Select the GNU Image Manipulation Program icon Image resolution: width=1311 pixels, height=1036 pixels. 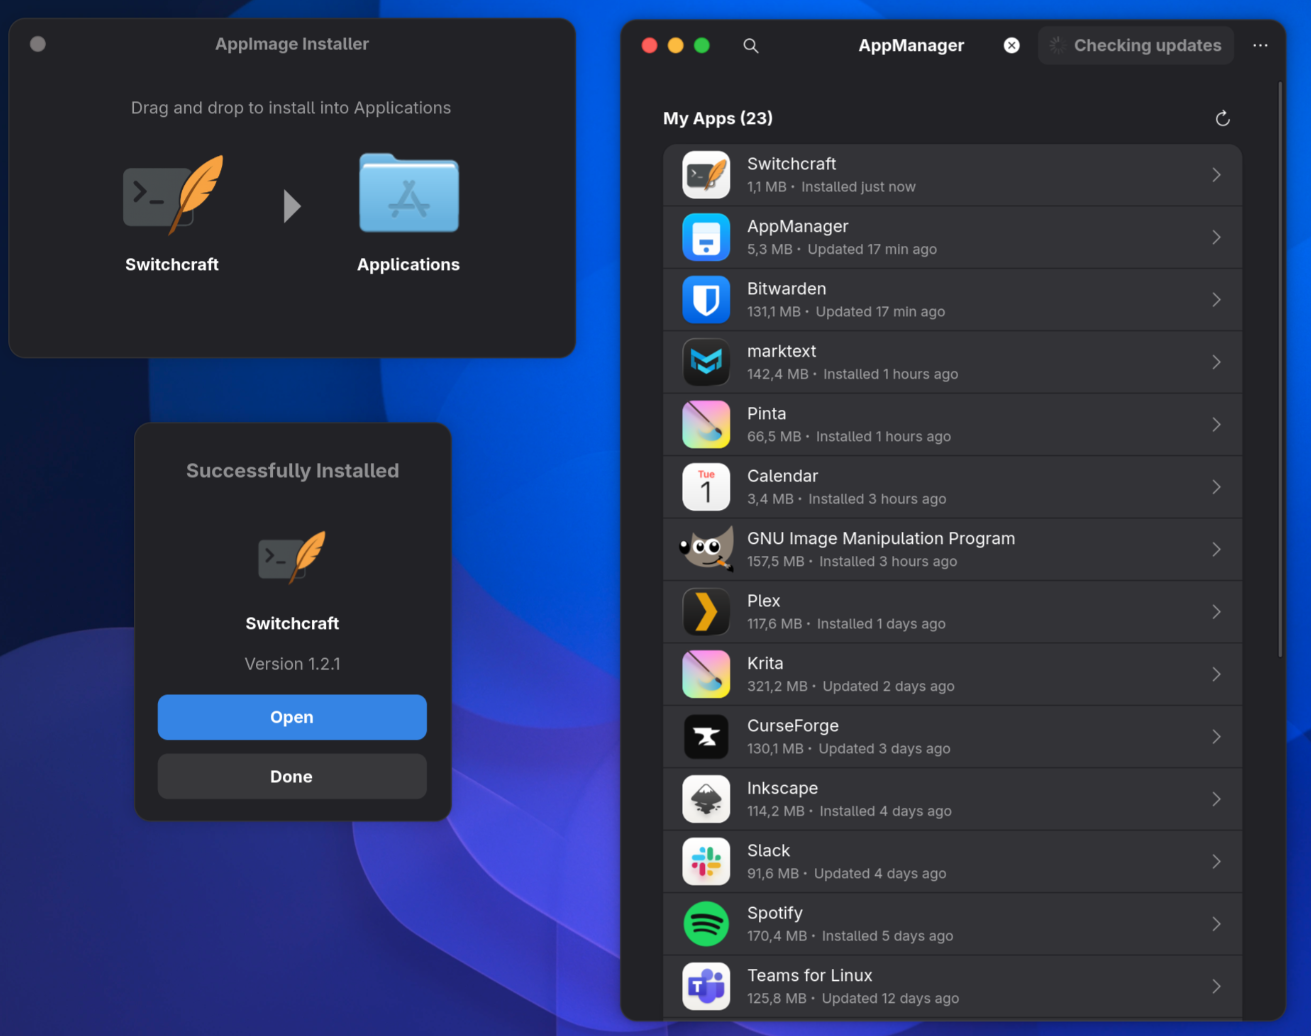pos(706,549)
